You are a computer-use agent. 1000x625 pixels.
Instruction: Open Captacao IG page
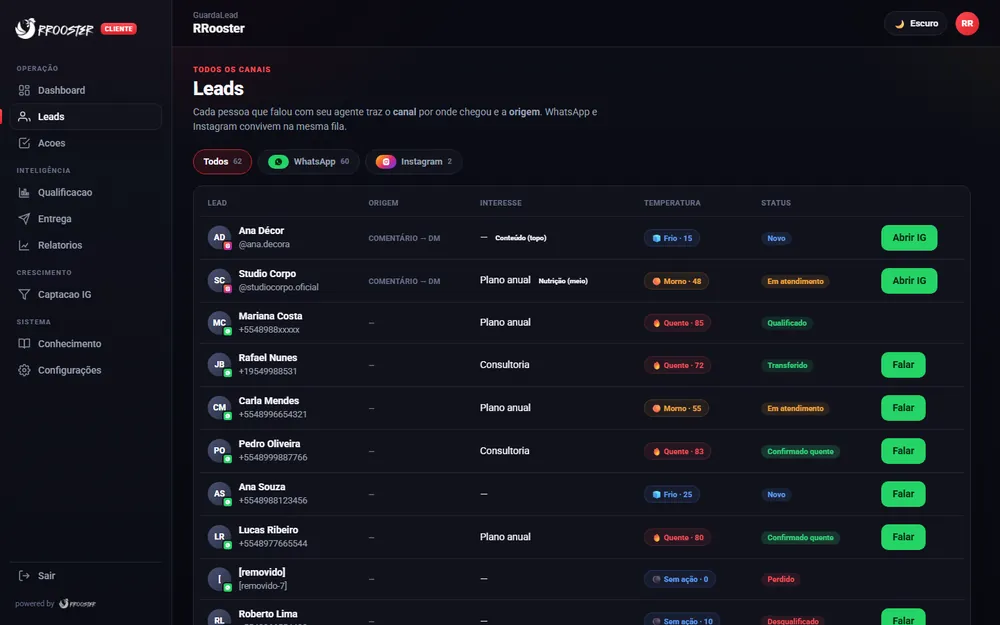tap(85, 294)
